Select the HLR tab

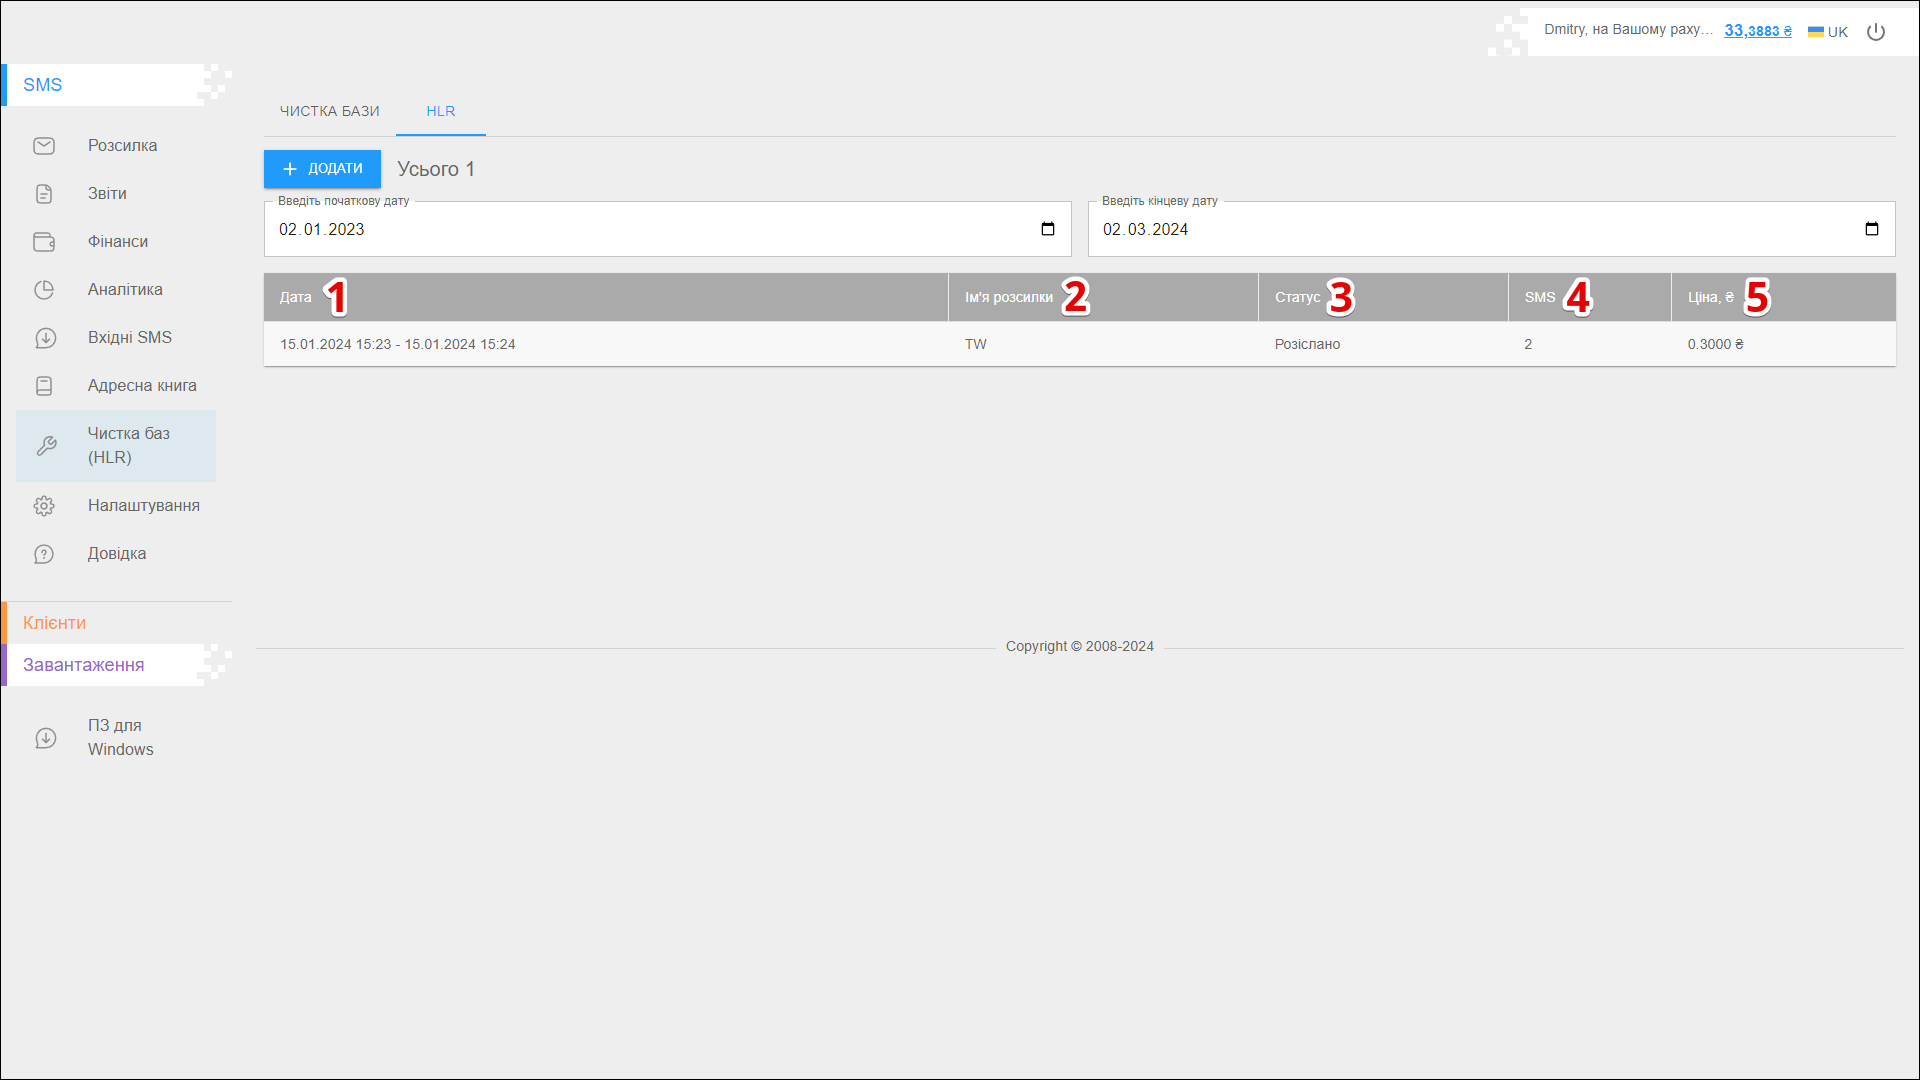pyautogui.click(x=440, y=111)
